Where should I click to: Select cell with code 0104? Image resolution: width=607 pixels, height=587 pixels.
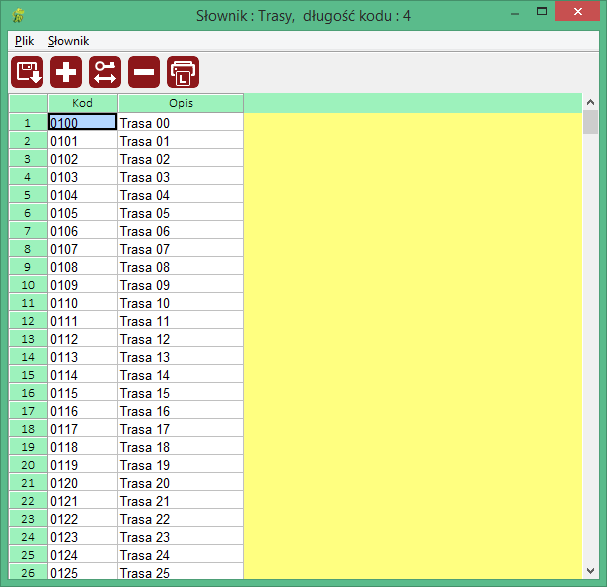coord(82,195)
